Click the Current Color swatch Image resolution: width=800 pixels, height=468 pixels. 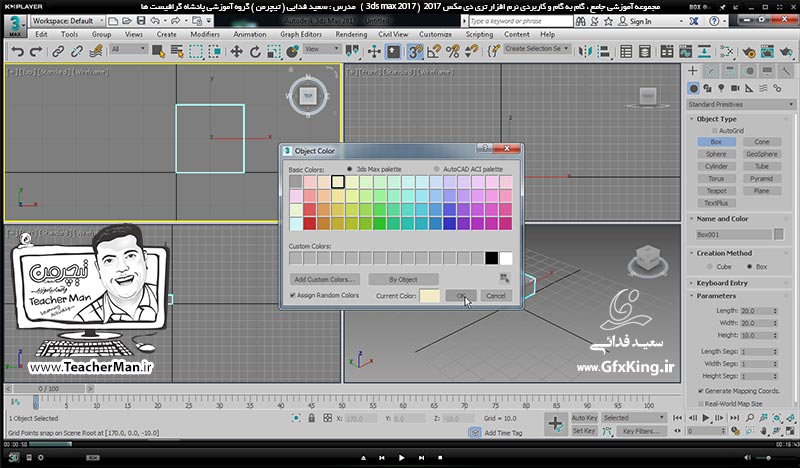(x=429, y=295)
